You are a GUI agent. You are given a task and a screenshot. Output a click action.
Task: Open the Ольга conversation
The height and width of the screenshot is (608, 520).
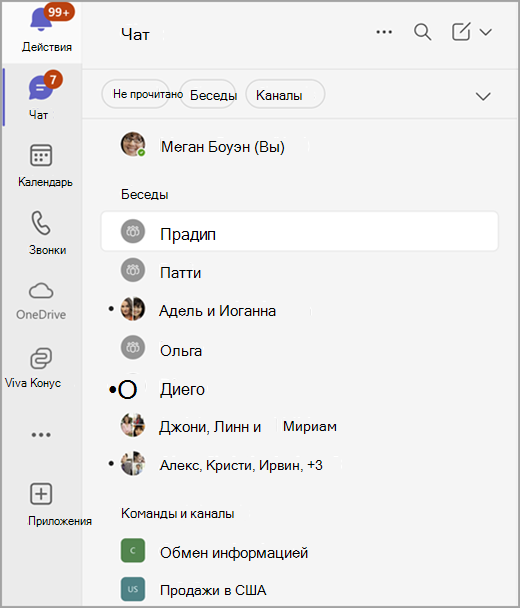click(299, 350)
